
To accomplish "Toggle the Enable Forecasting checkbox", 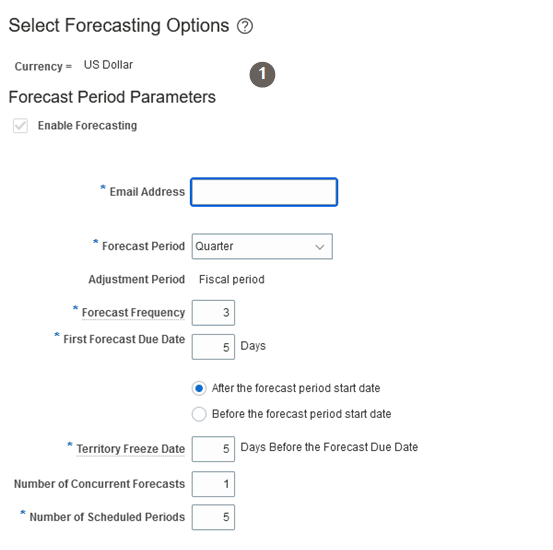I will point(20,126).
